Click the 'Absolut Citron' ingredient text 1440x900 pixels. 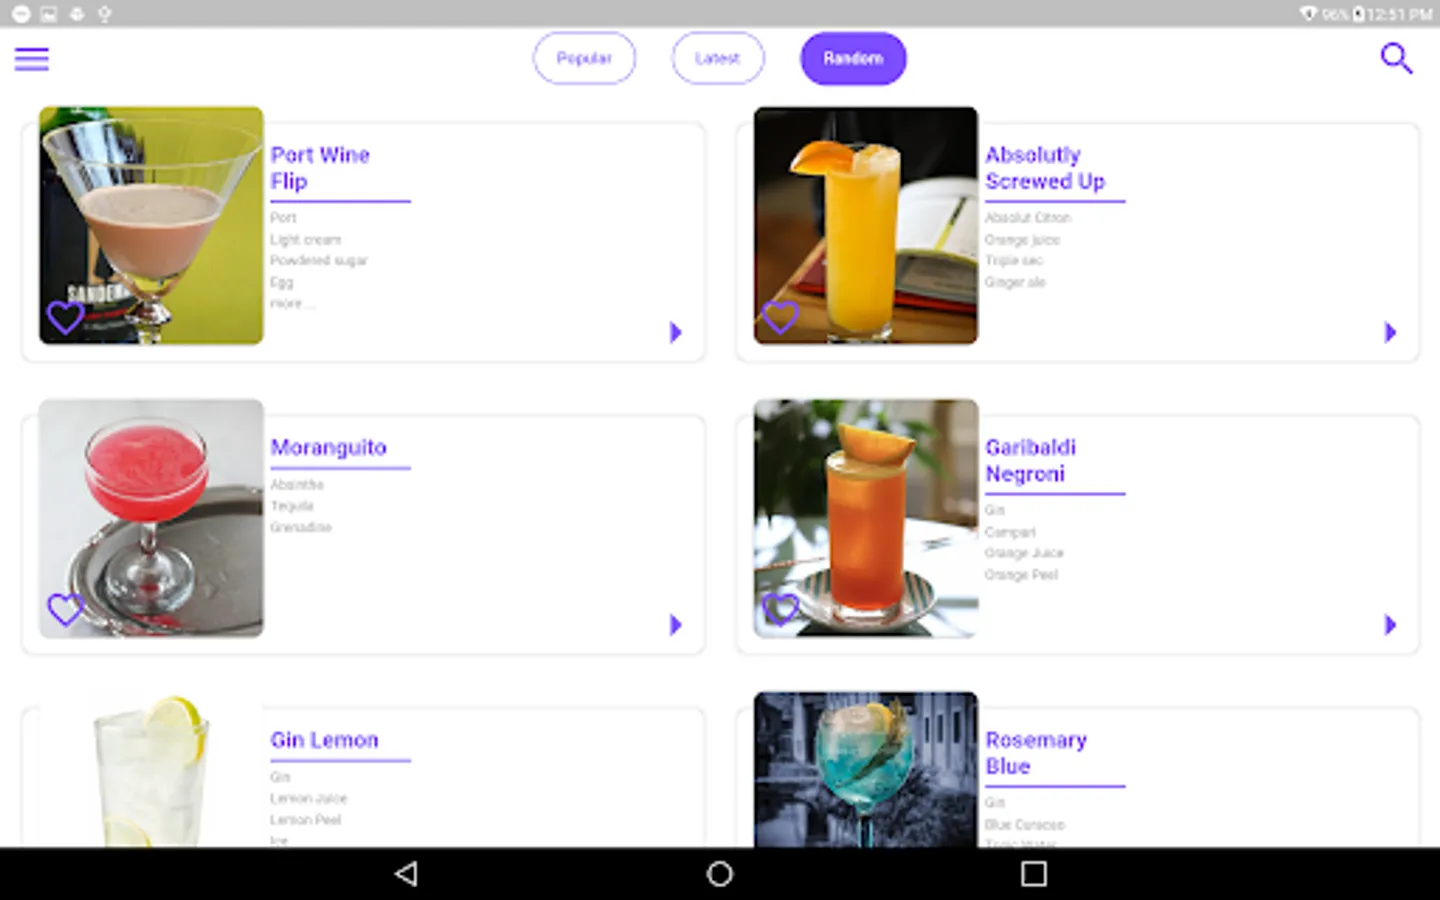tap(1027, 218)
